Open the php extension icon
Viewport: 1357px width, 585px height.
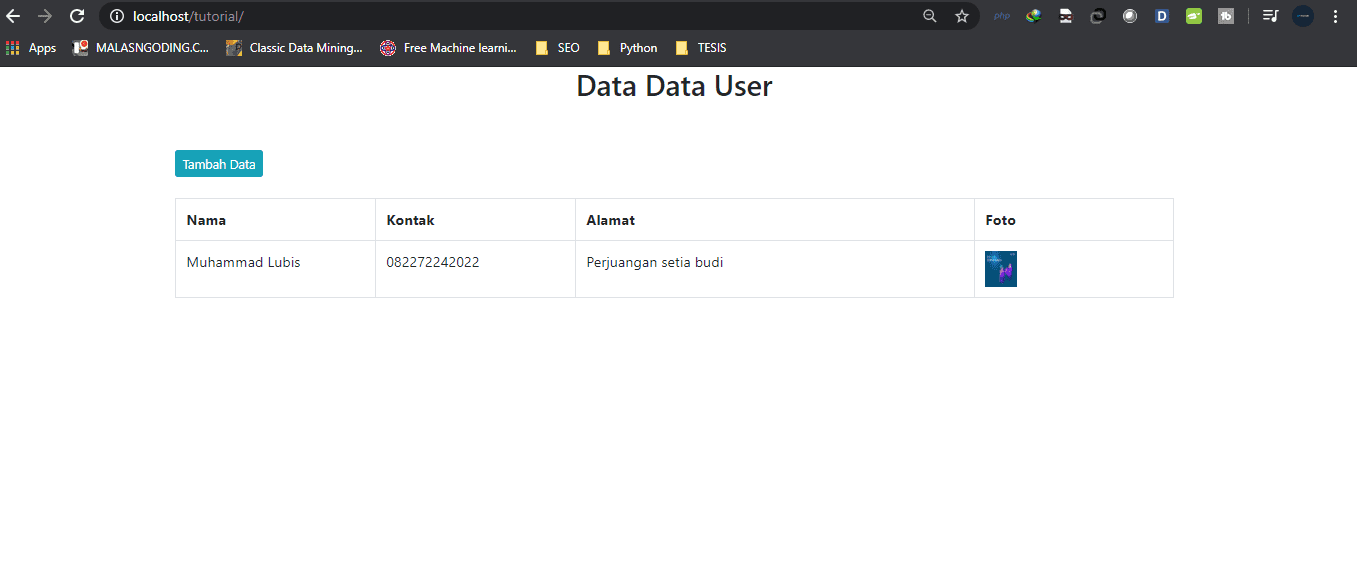[x=1002, y=16]
